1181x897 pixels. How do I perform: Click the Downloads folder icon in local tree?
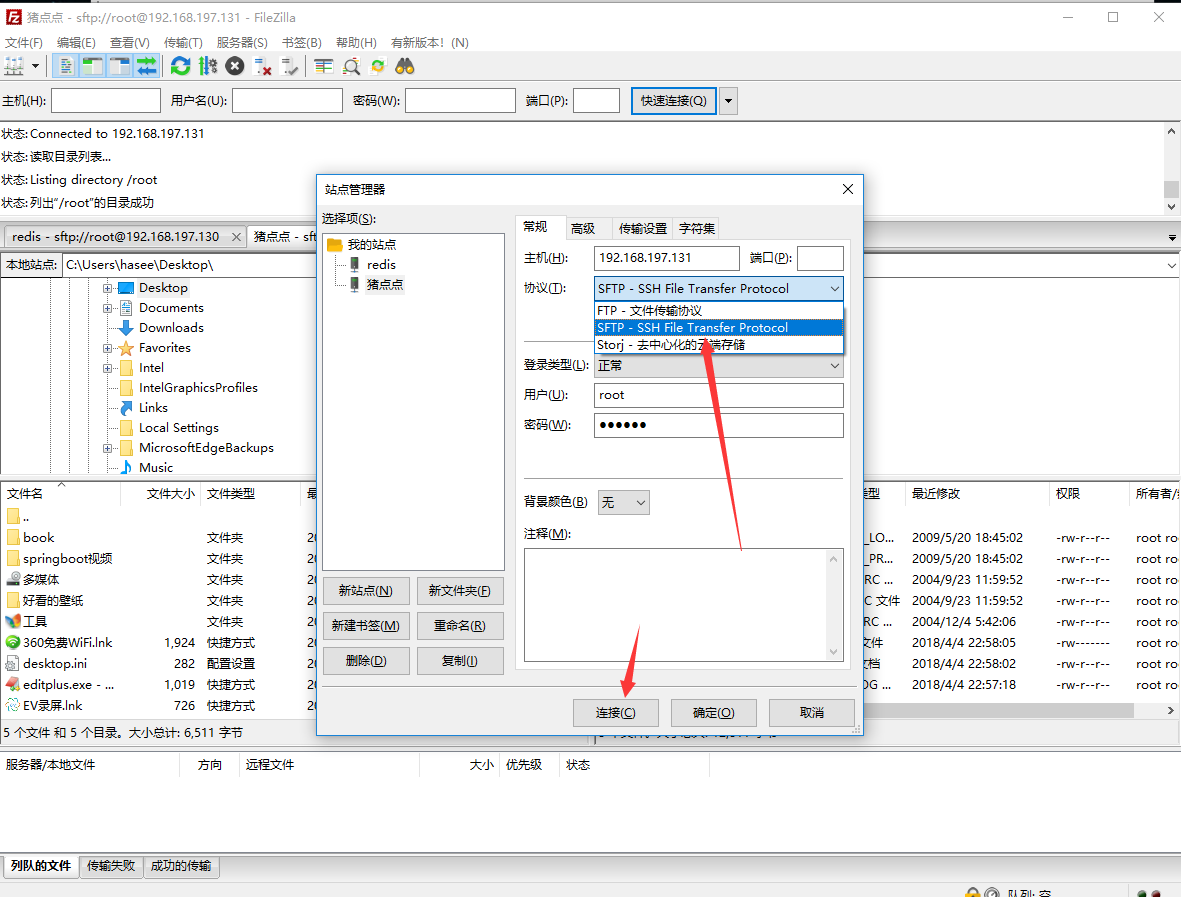pyautogui.click(x=127, y=328)
